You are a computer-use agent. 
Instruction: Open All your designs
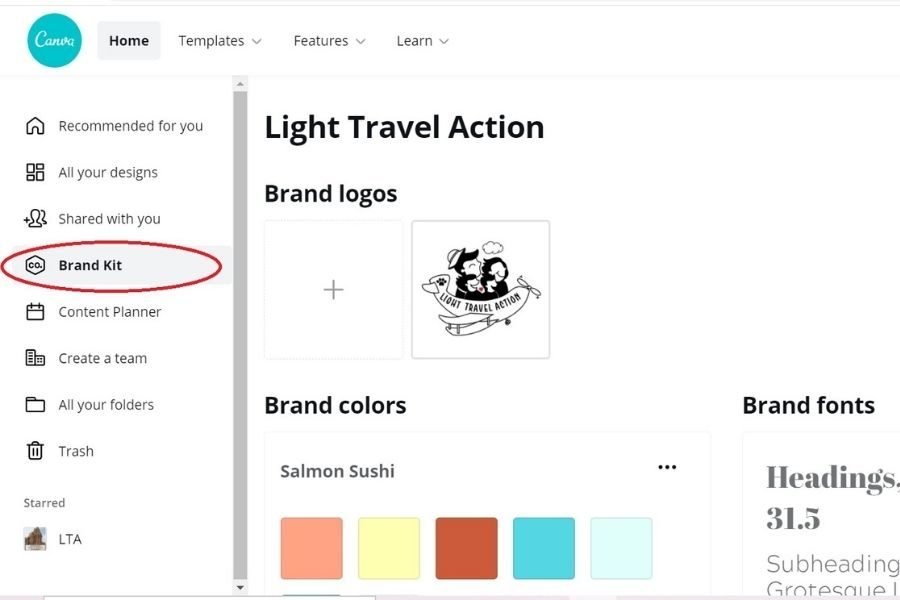click(108, 172)
